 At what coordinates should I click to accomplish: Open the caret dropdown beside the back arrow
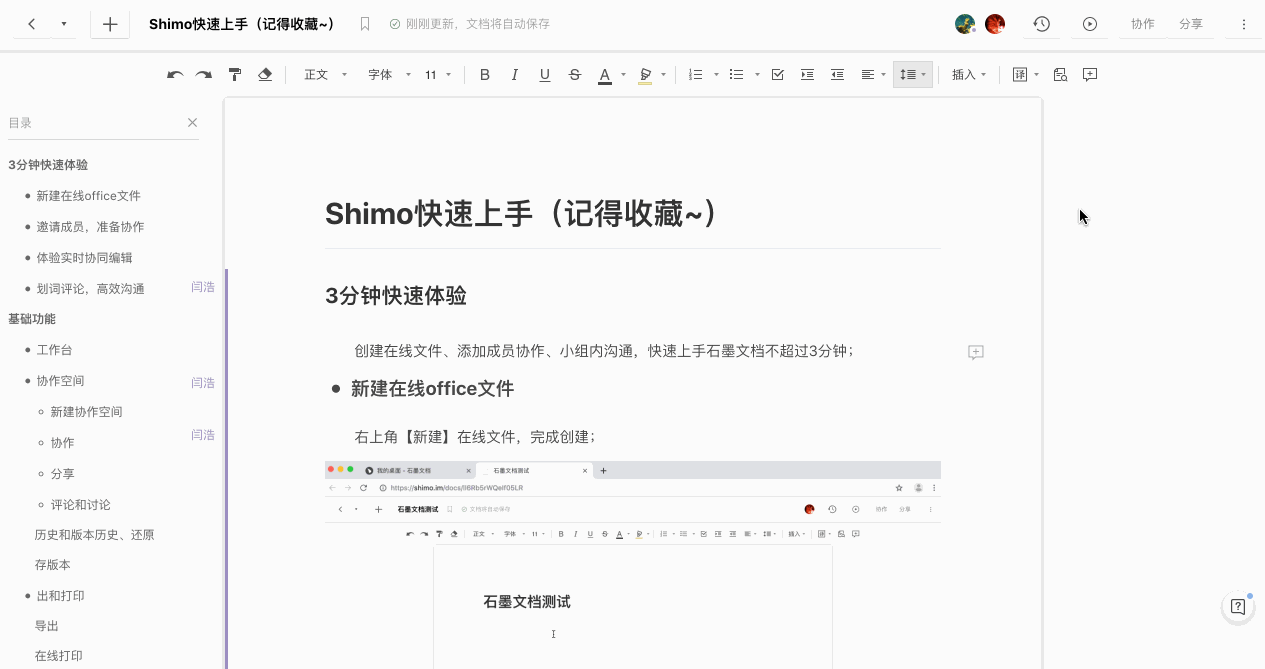(x=64, y=24)
